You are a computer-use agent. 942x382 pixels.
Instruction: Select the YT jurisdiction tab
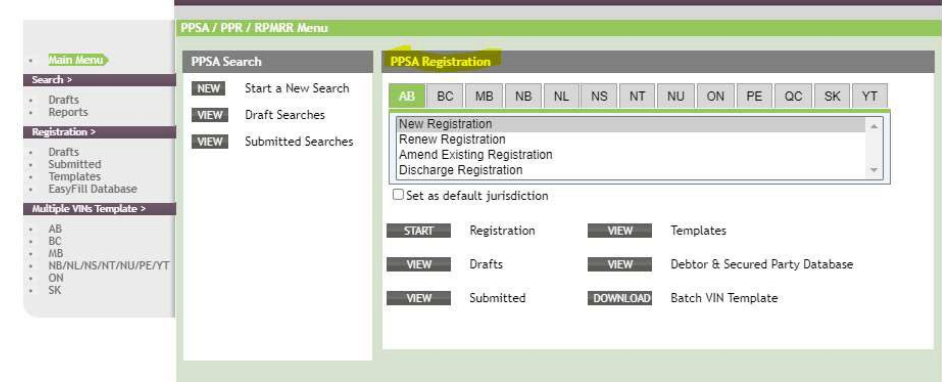pyautogui.click(x=869, y=96)
